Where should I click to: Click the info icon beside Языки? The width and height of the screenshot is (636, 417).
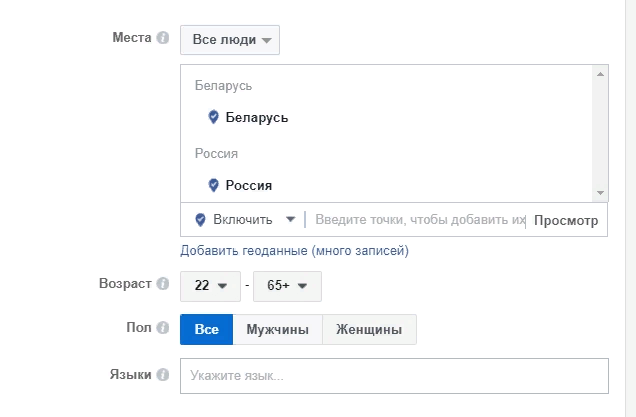click(x=163, y=374)
